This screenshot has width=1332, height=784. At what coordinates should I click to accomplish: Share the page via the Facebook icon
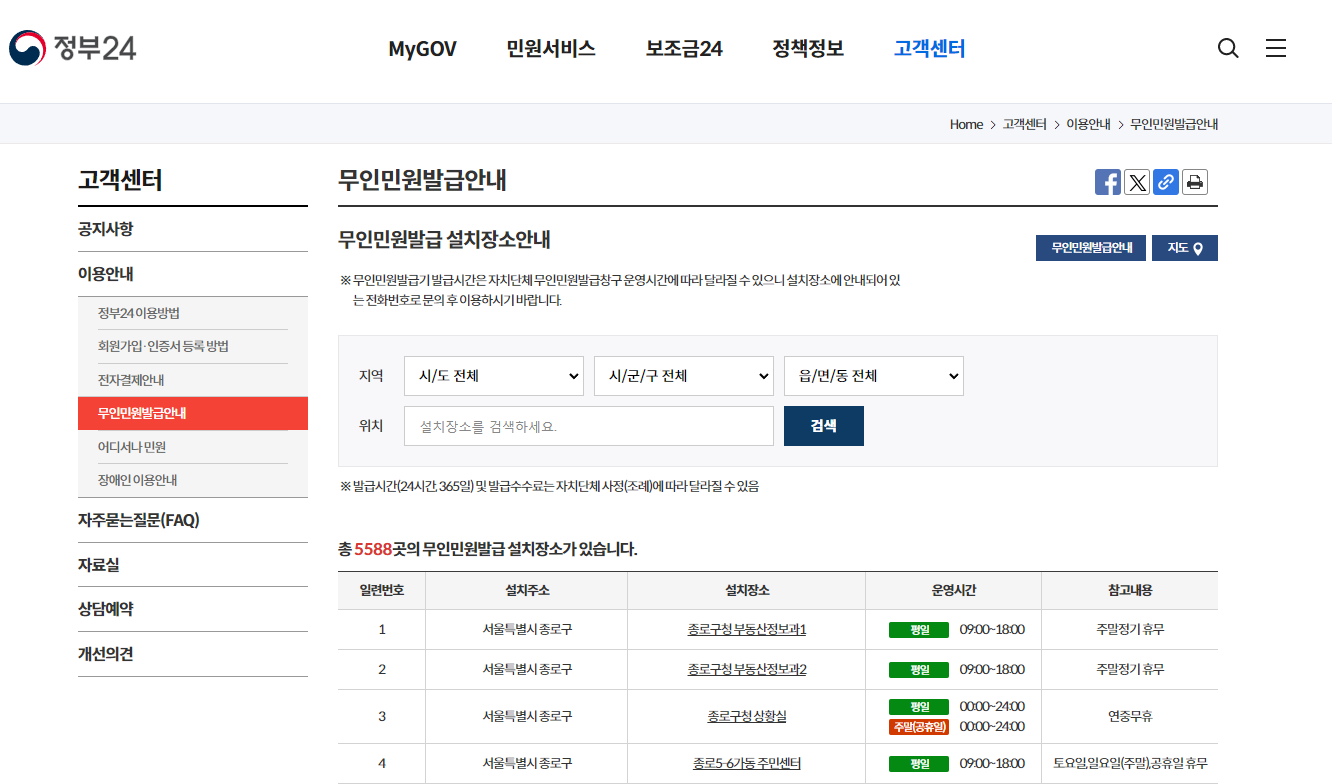pyautogui.click(x=1107, y=182)
